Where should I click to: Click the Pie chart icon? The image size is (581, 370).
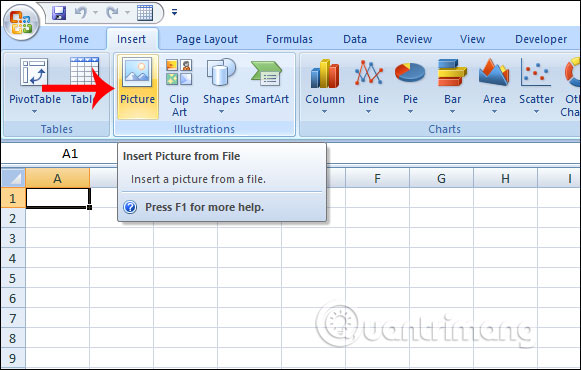coord(410,73)
